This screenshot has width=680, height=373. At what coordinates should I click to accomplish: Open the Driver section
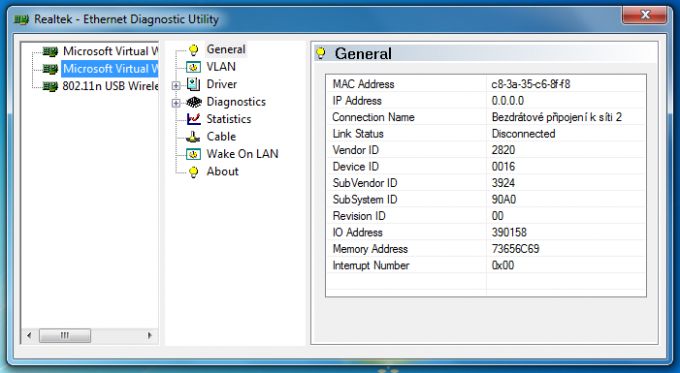[222, 84]
